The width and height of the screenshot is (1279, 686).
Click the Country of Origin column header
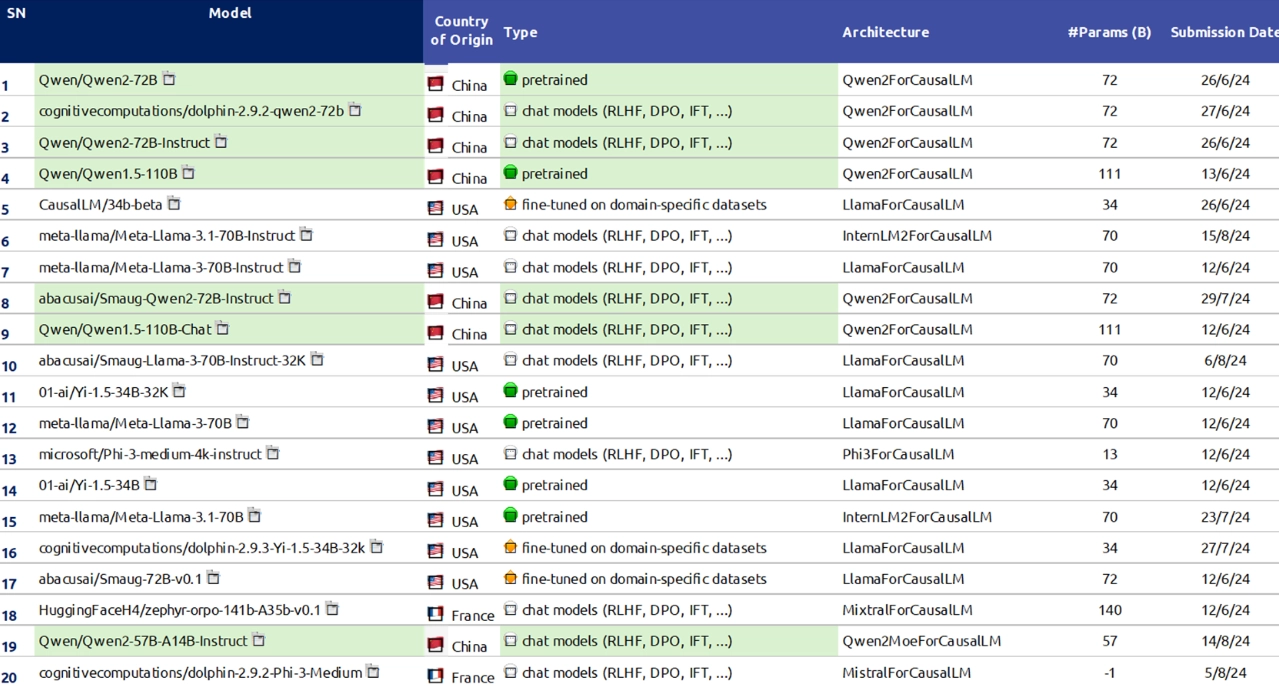(461, 31)
